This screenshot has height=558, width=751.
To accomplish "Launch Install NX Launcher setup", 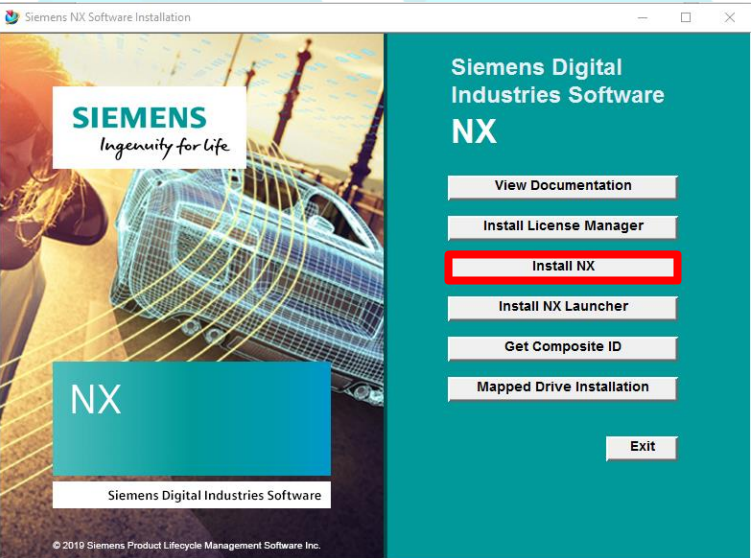I will 562,307.
